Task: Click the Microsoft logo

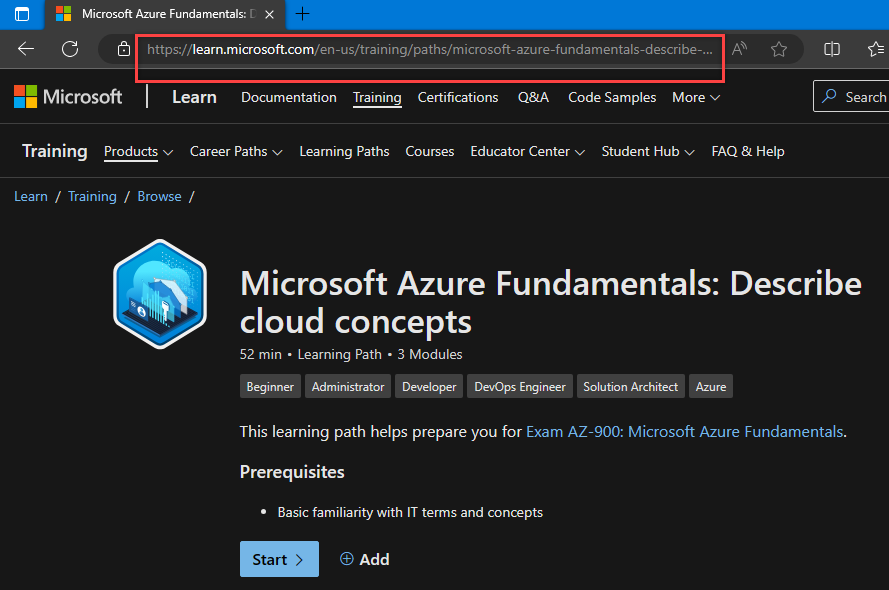Action: pos(68,97)
